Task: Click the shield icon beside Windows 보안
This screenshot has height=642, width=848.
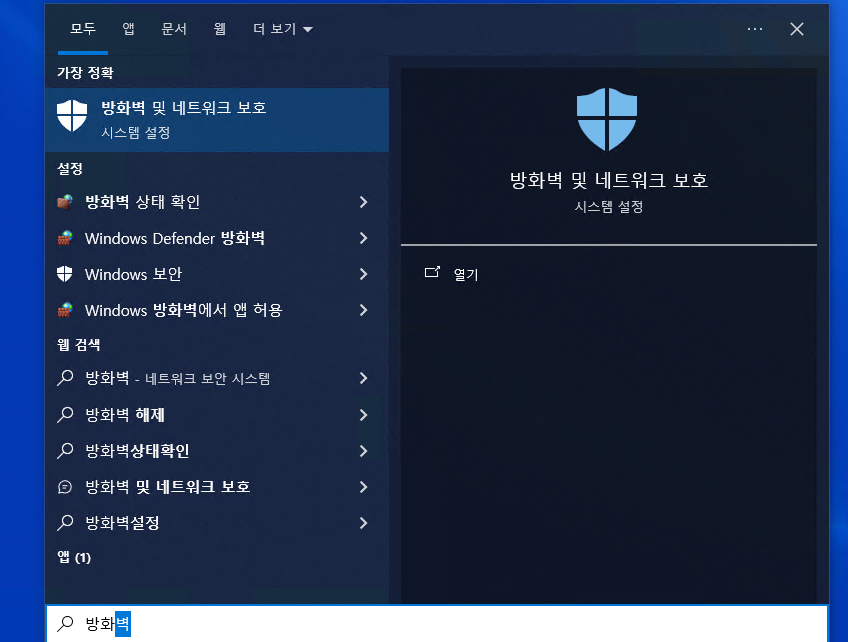Action: tap(65, 274)
